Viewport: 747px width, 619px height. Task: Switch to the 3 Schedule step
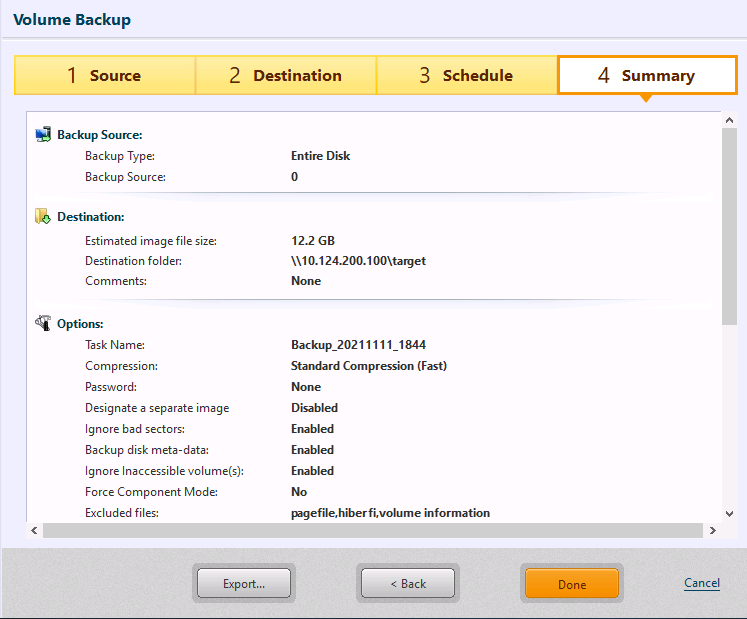coord(466,76)
